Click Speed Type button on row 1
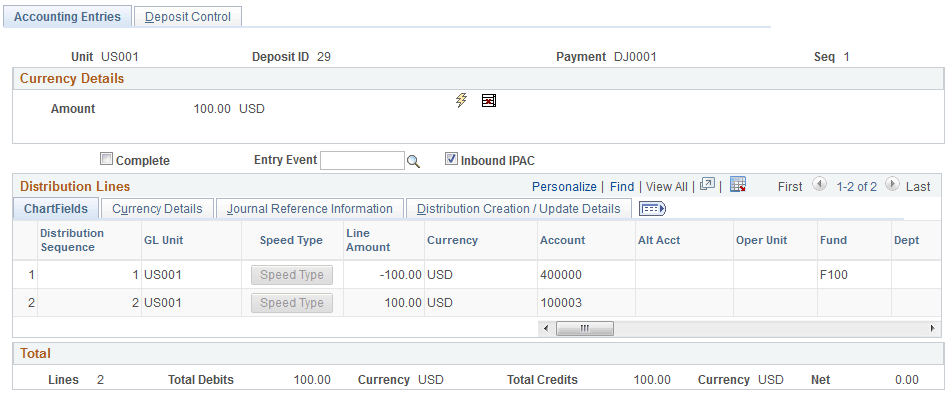 [x=292, y=275]
